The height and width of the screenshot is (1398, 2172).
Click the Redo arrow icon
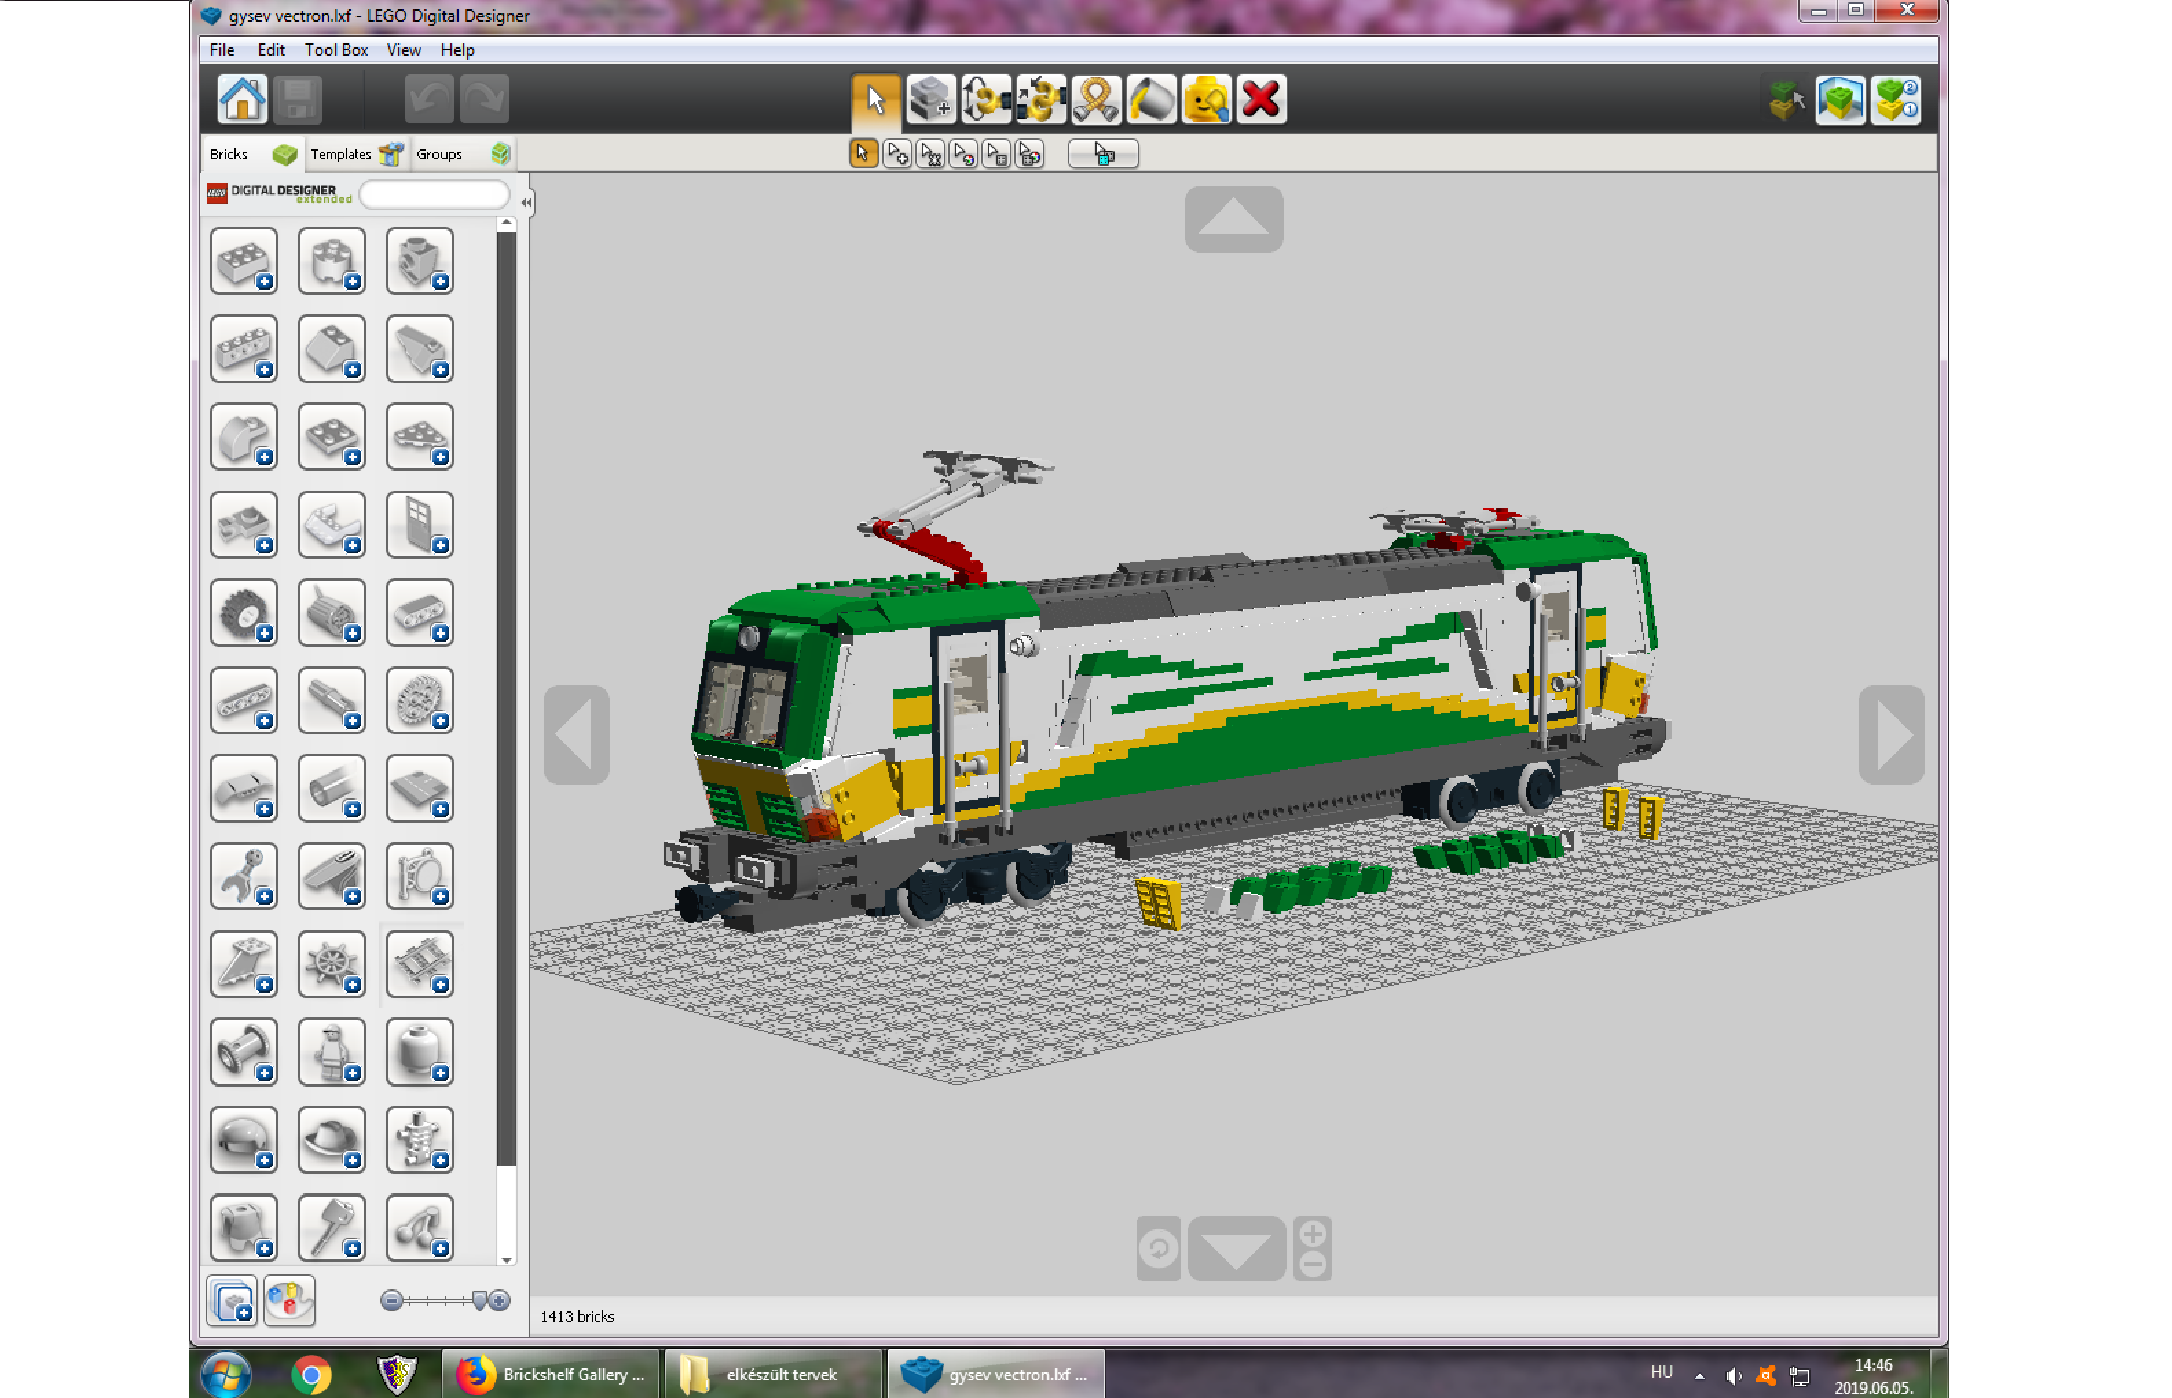tap(484, 100)
